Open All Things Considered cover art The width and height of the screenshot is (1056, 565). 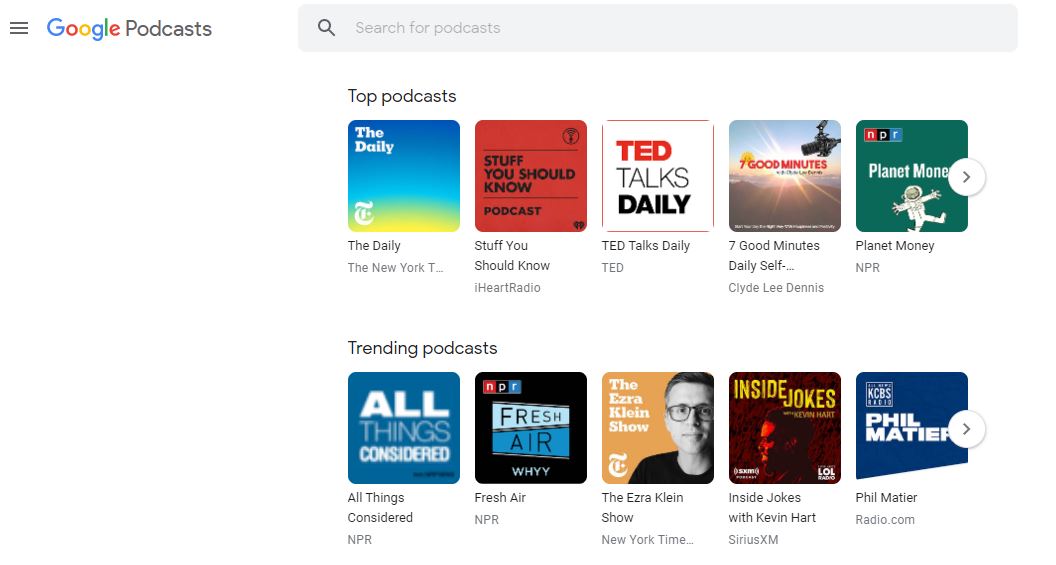pyautogui.click(x=403, y=428)
